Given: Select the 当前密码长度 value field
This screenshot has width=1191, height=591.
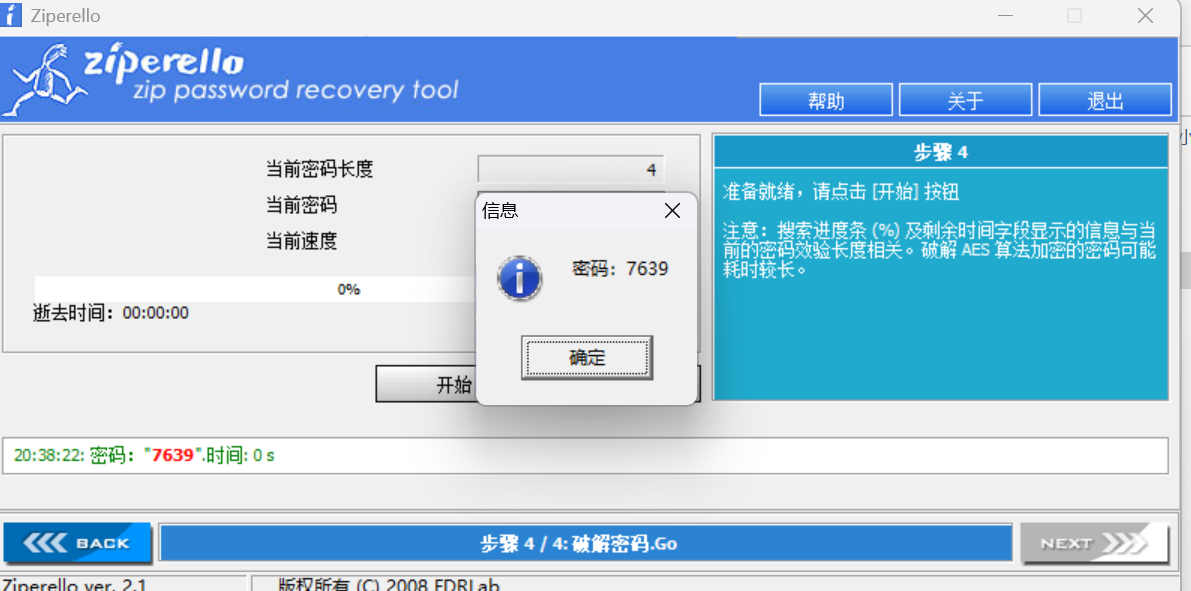Looking at the screenshot, I should (x=570, y=169).
